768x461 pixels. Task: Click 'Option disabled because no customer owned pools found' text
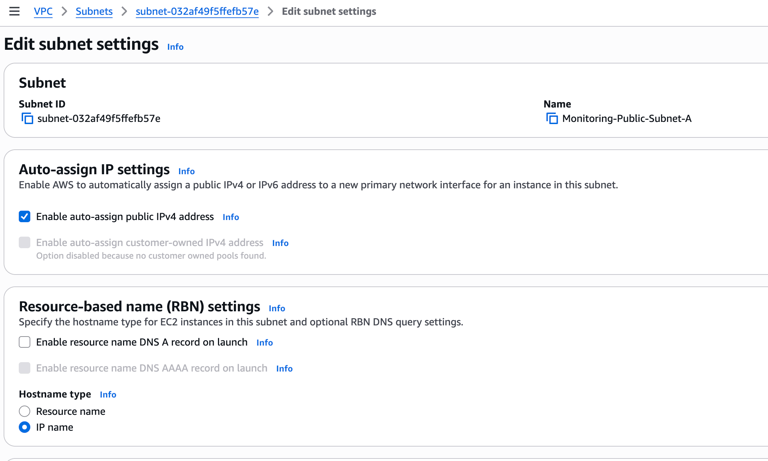(151, 256)
